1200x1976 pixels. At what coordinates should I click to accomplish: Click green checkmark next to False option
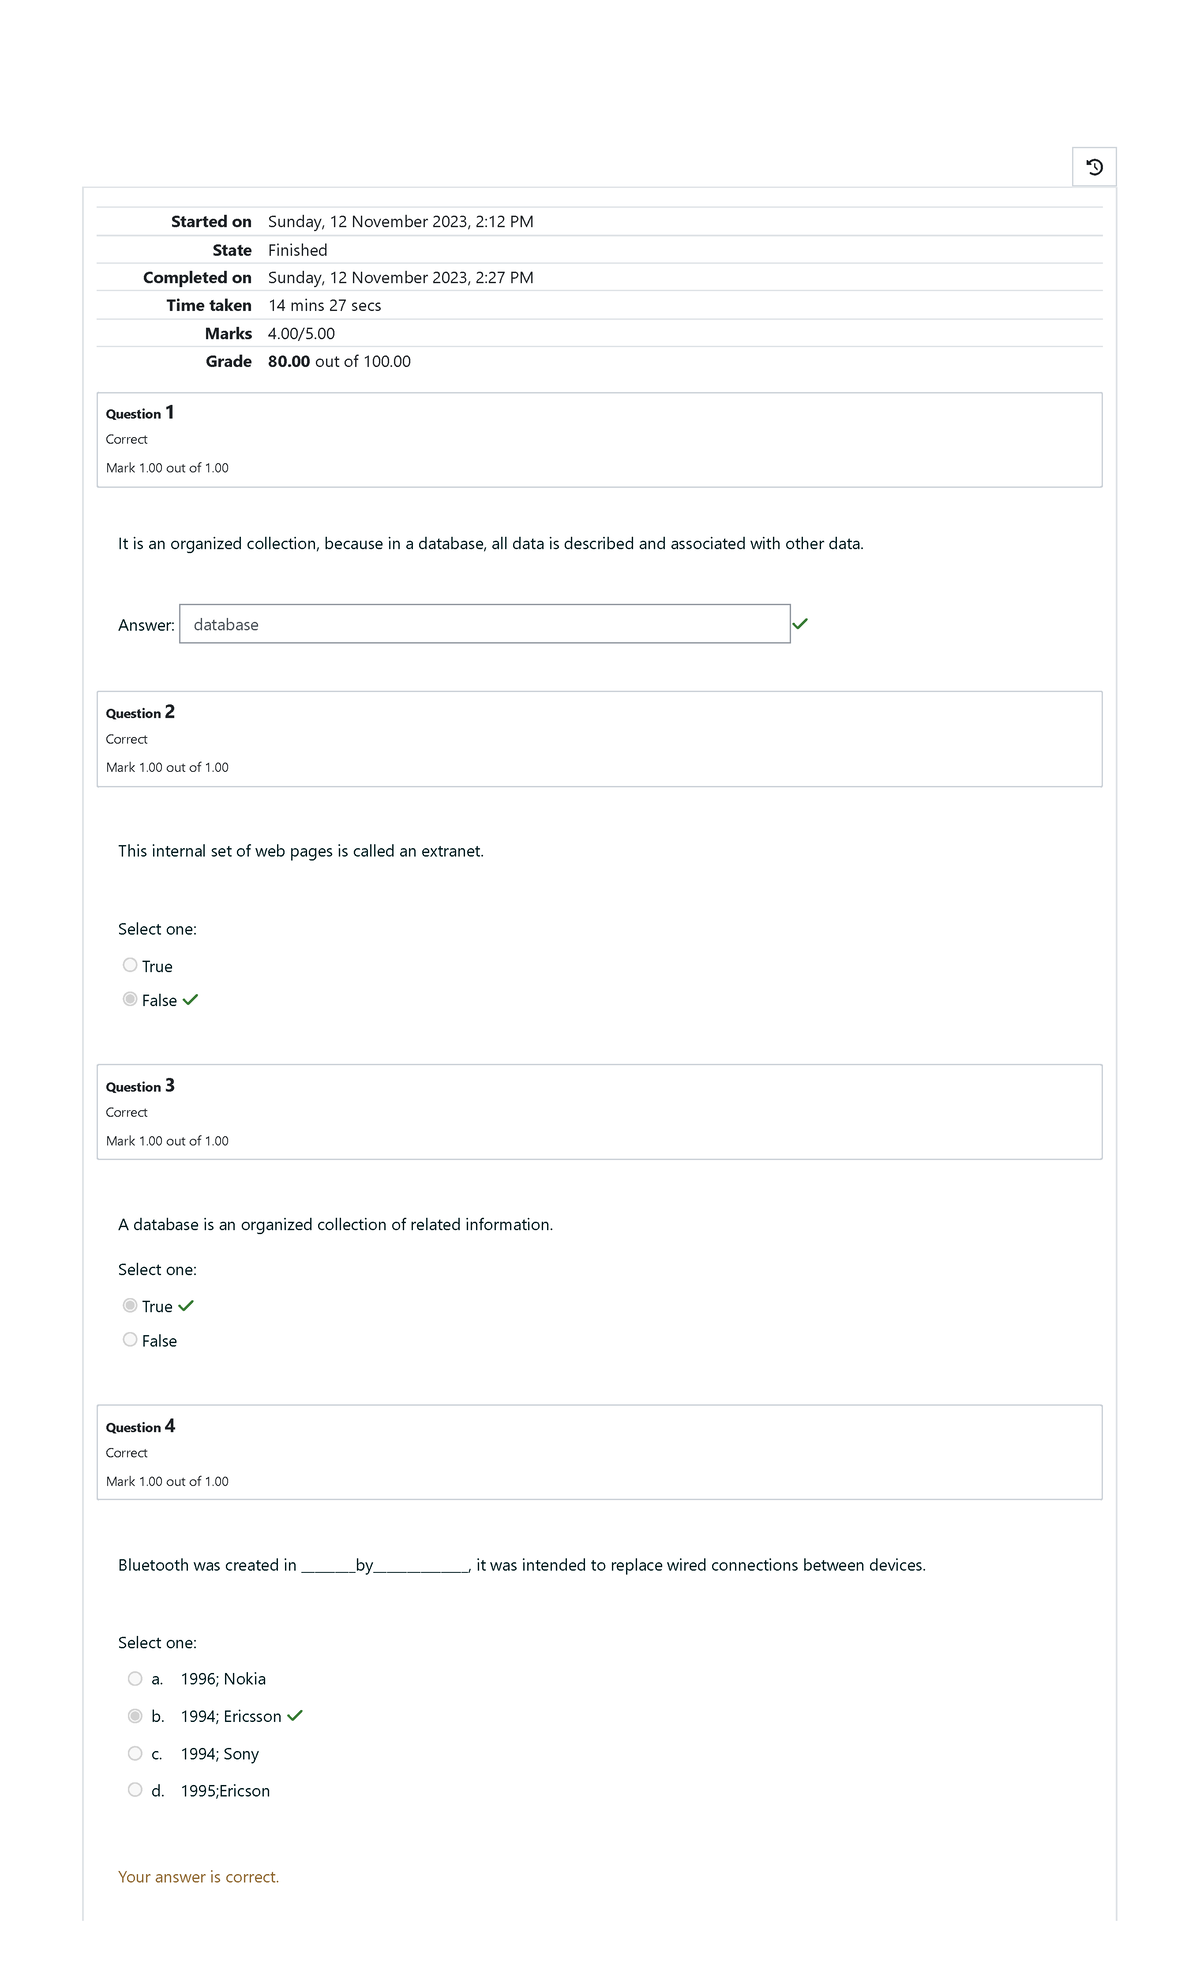pyautogui.click(x=191, y=999)
